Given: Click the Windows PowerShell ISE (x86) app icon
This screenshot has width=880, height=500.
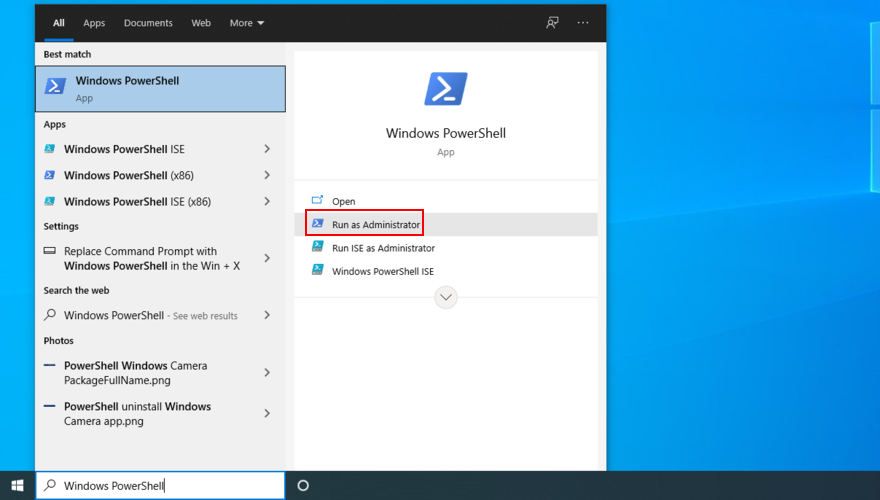Looking at the screenshot, I should 49,201.
